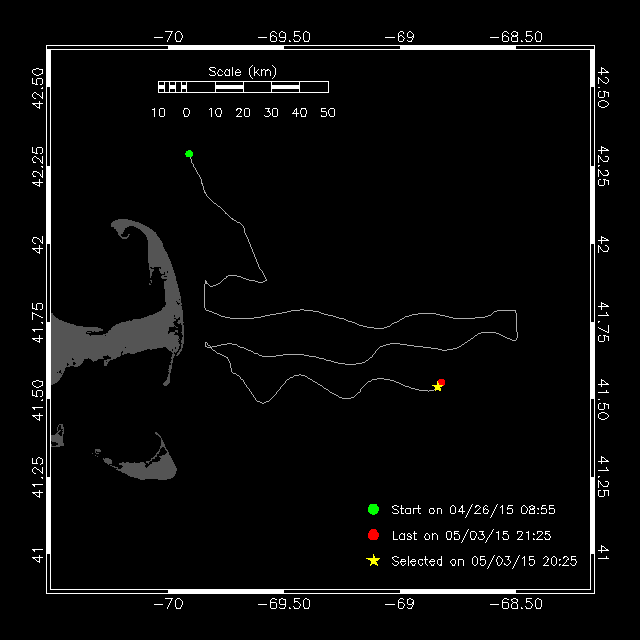This screenshot has height=640, width=640.
Task: Click the '41' right latitude label
Action: click(603, 553)
